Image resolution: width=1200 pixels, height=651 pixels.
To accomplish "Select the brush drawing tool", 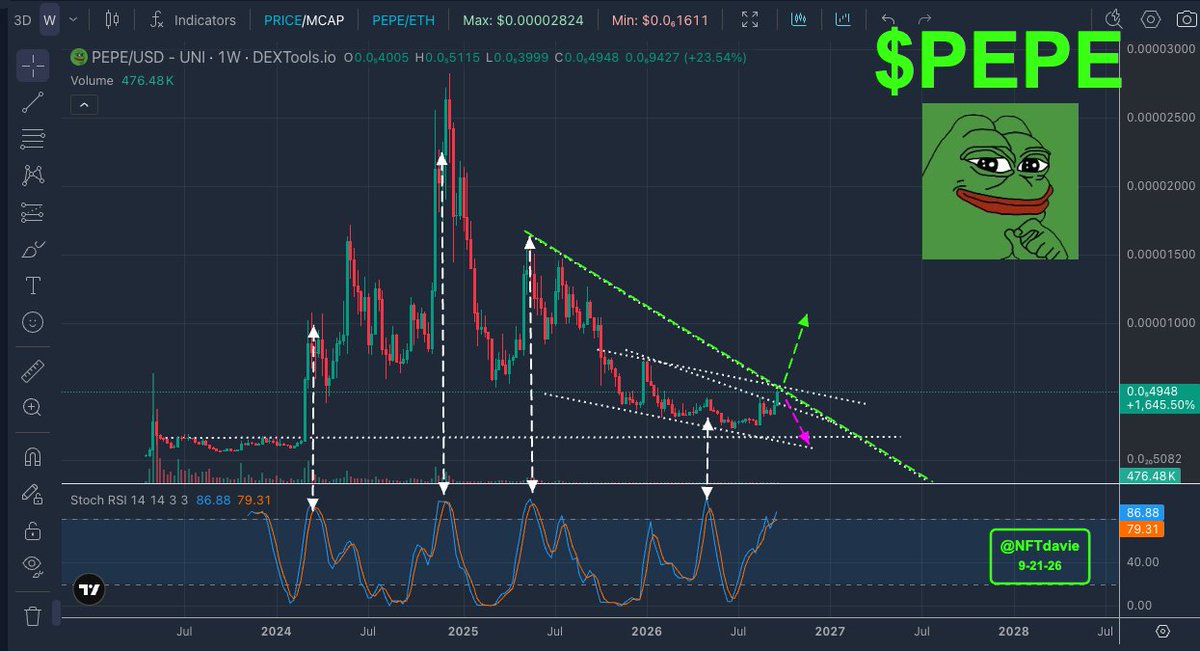I will click(33, 249).
